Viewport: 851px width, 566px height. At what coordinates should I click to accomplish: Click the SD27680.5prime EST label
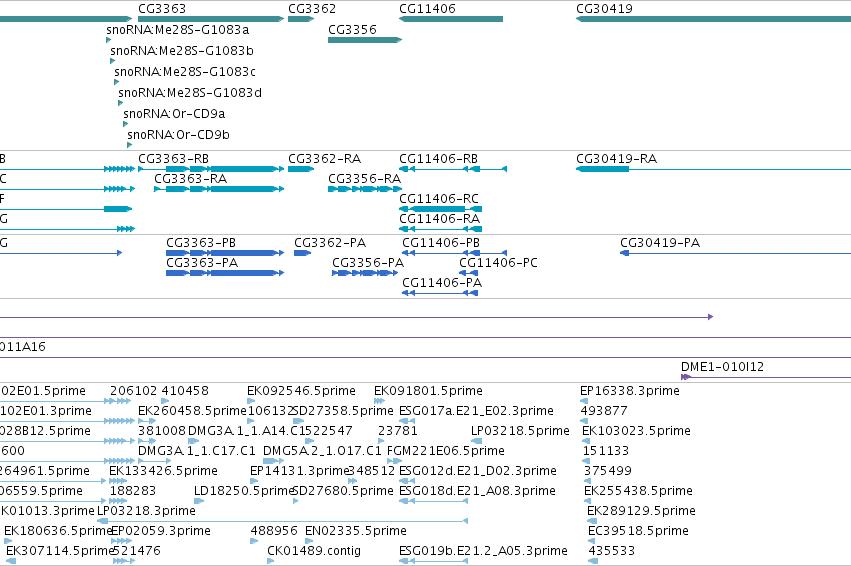pyautogui.click(x=342, y=491)
